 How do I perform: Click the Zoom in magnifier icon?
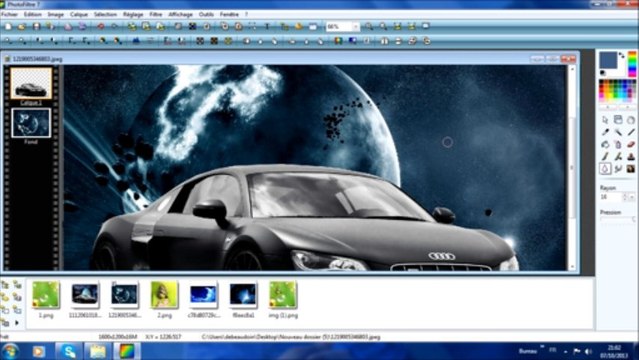coord(369,27)
